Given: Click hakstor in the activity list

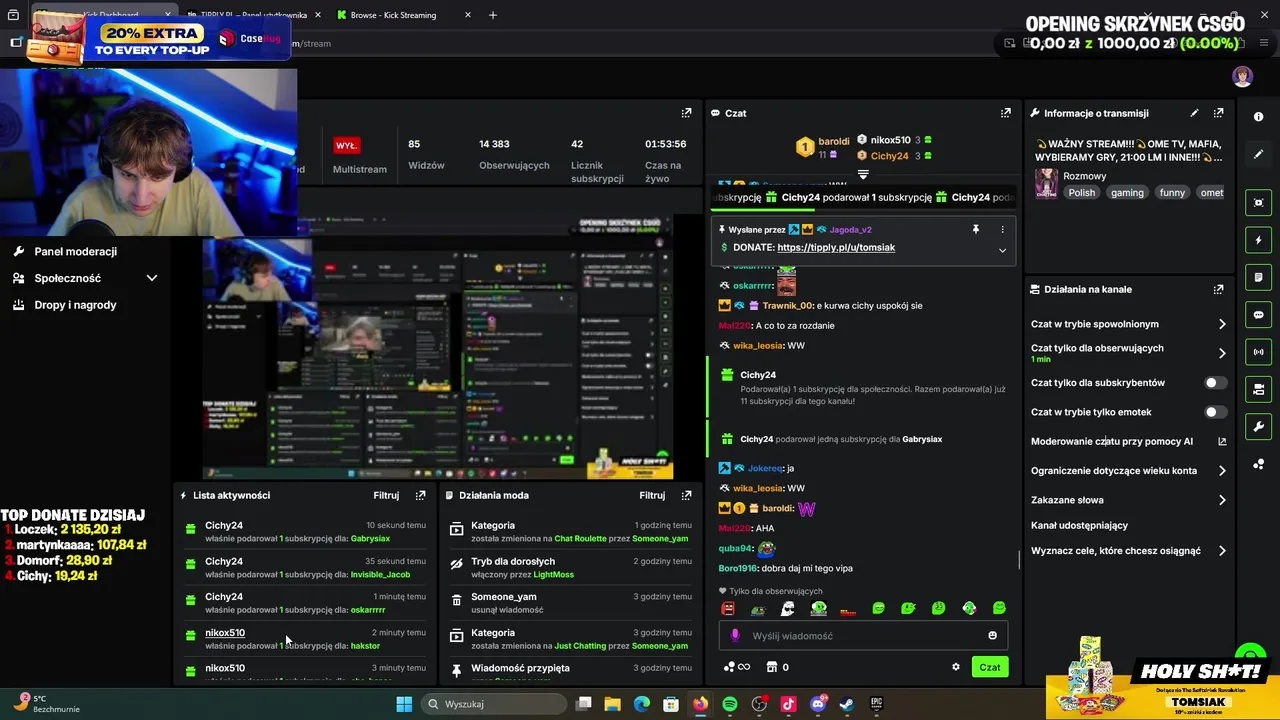Looking at the screenshot, I should [x=365, y=646].
